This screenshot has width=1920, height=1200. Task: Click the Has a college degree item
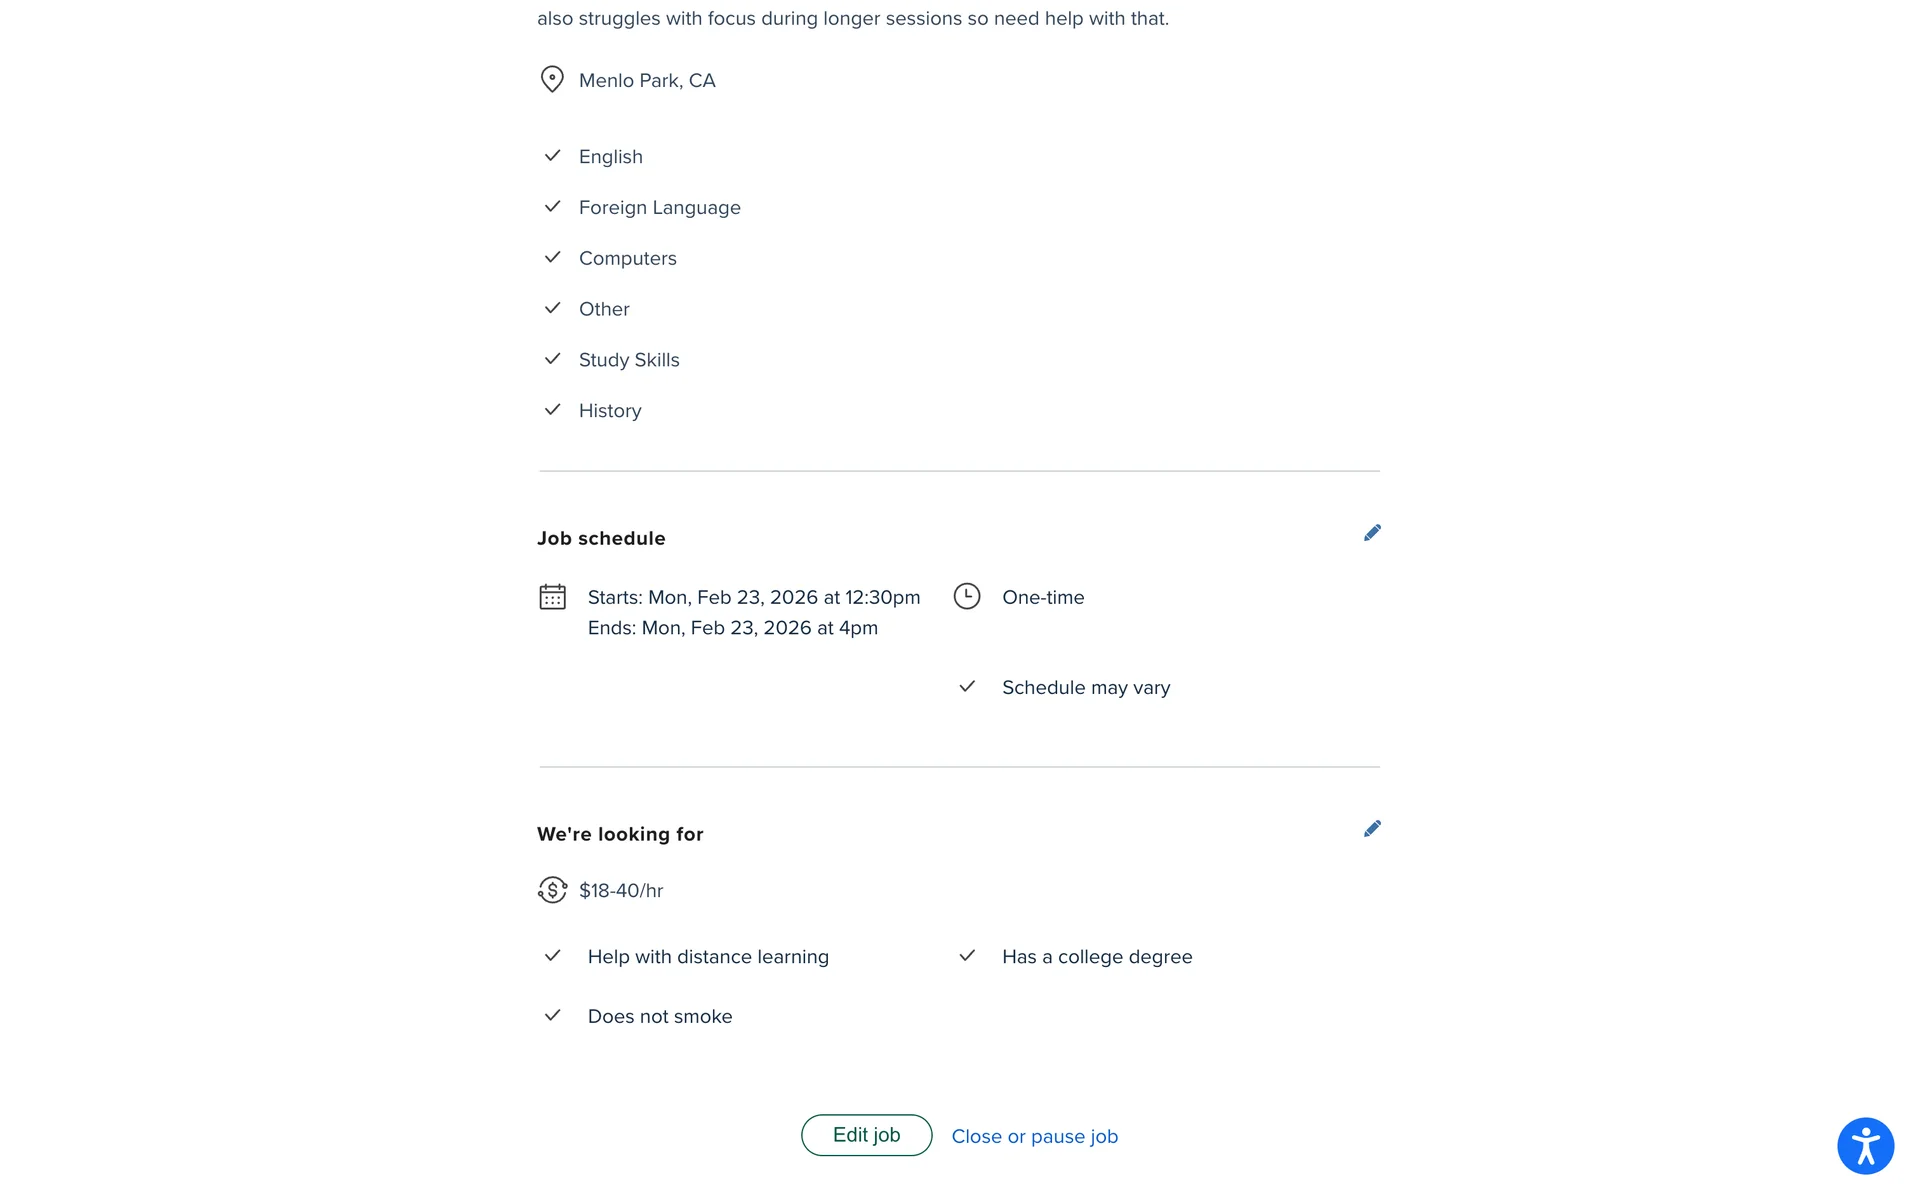click(1097, 957)
